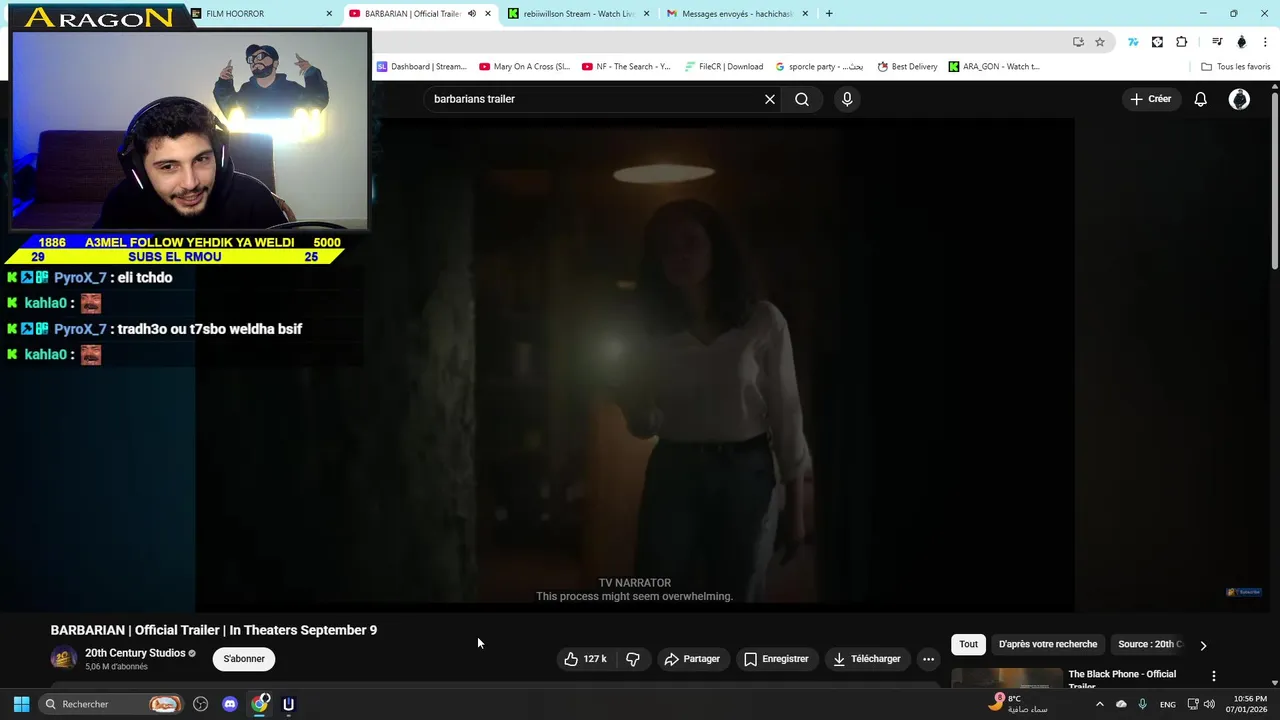Switch to rebiiwillson Stream tab
Viewport: 1280px width, 720px height.
tap(578, 14)
